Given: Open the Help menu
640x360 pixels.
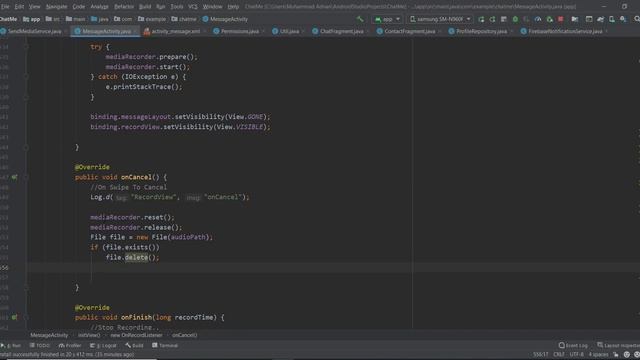Looking at the screenshot, I should (233, 7).
